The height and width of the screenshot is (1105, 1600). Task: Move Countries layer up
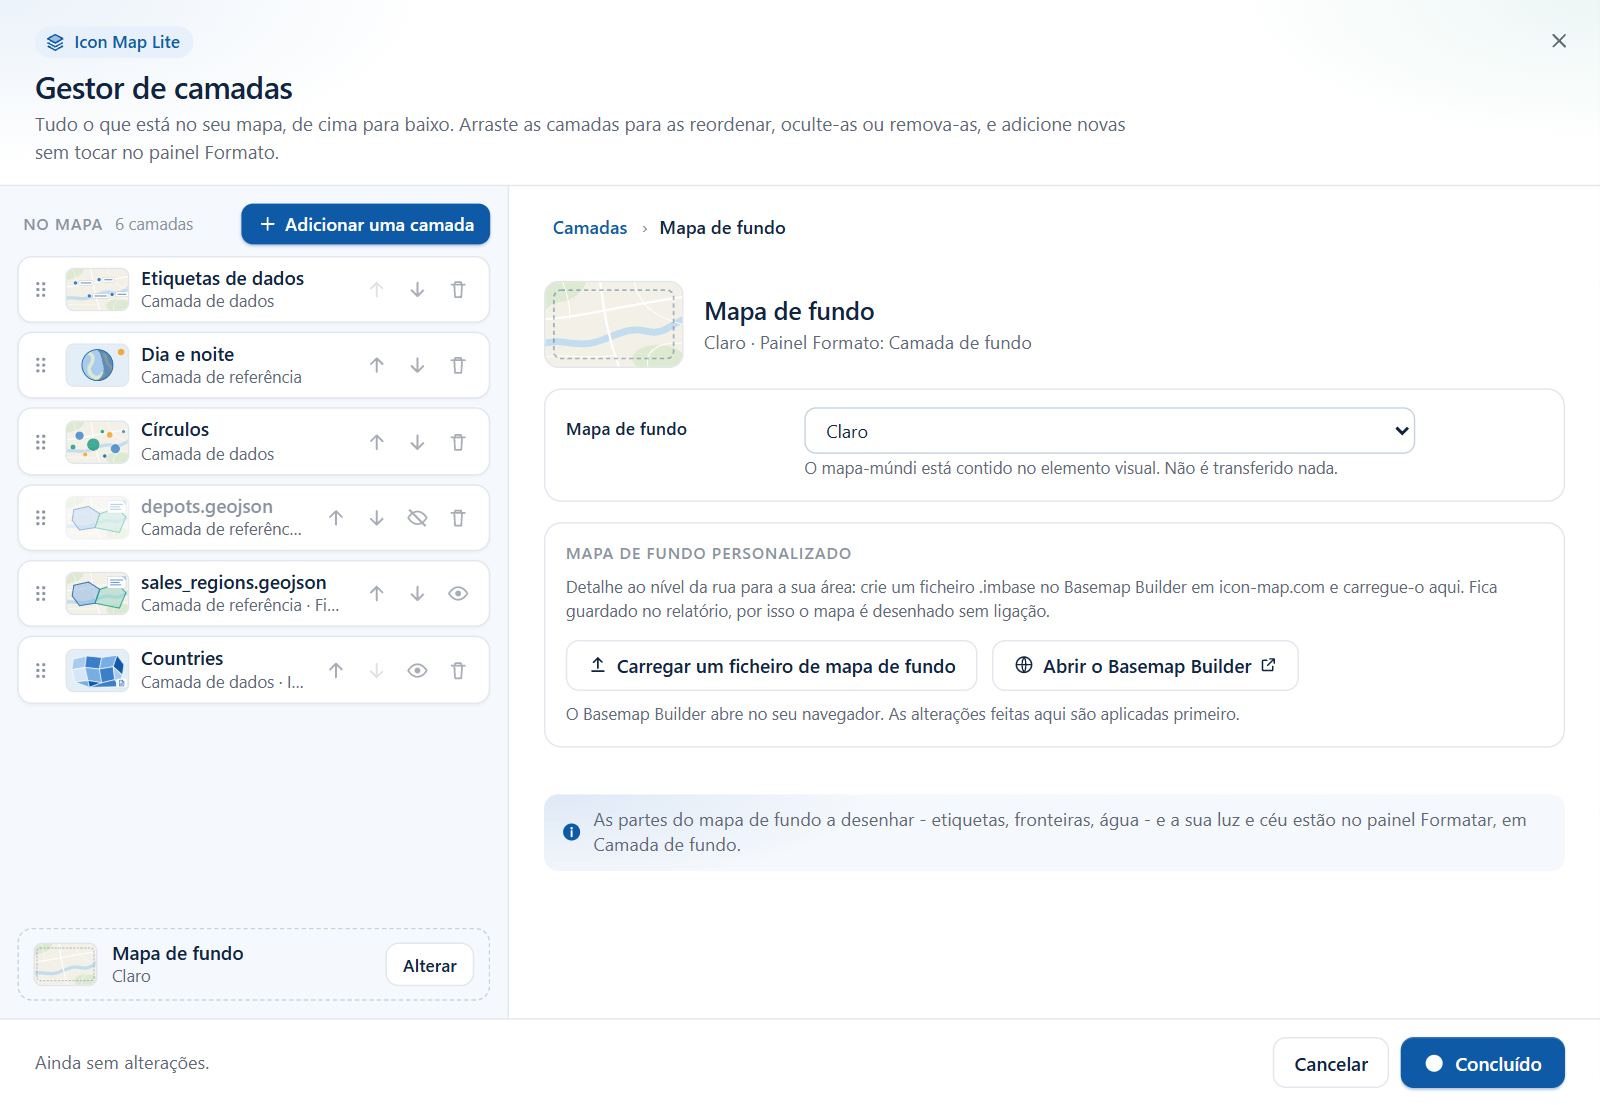[336, 671]
